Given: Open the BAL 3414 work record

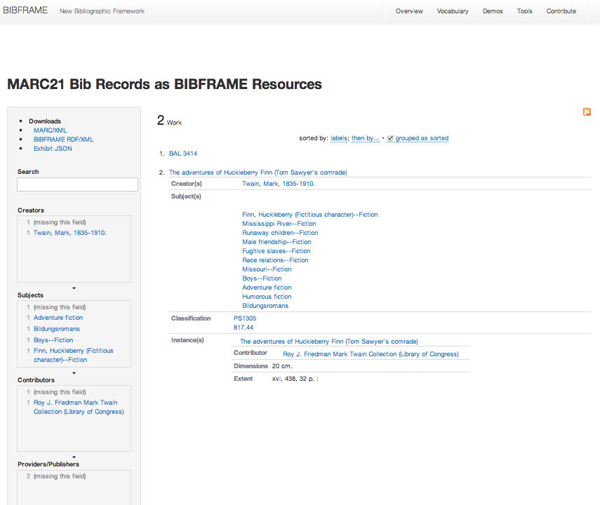Looking at the screenshot, I should [184, 153].
